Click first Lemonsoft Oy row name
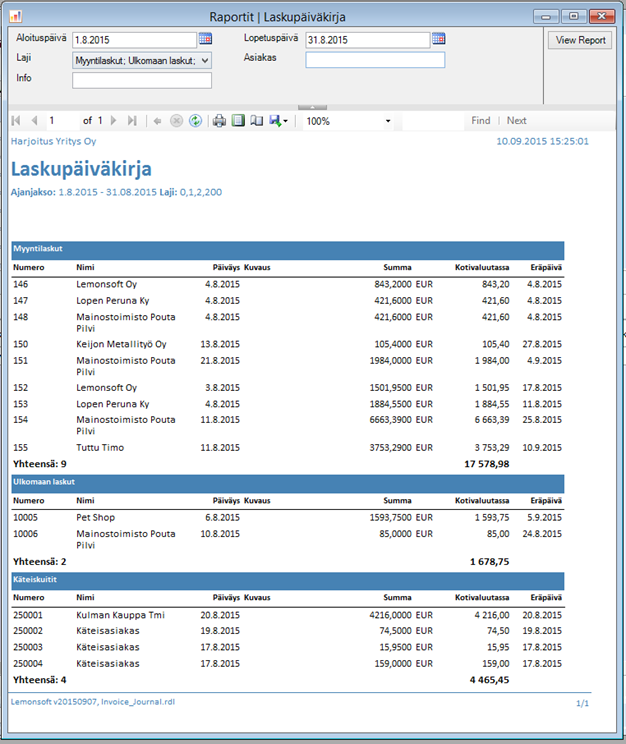This screenshot has width=626, height=744. 106,284
